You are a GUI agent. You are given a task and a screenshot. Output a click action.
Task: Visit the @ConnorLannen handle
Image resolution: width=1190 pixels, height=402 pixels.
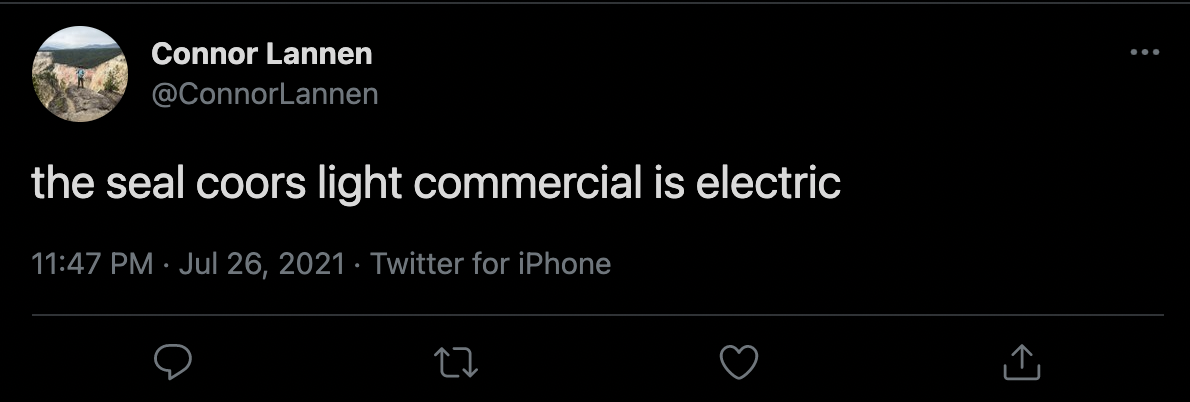265,94
